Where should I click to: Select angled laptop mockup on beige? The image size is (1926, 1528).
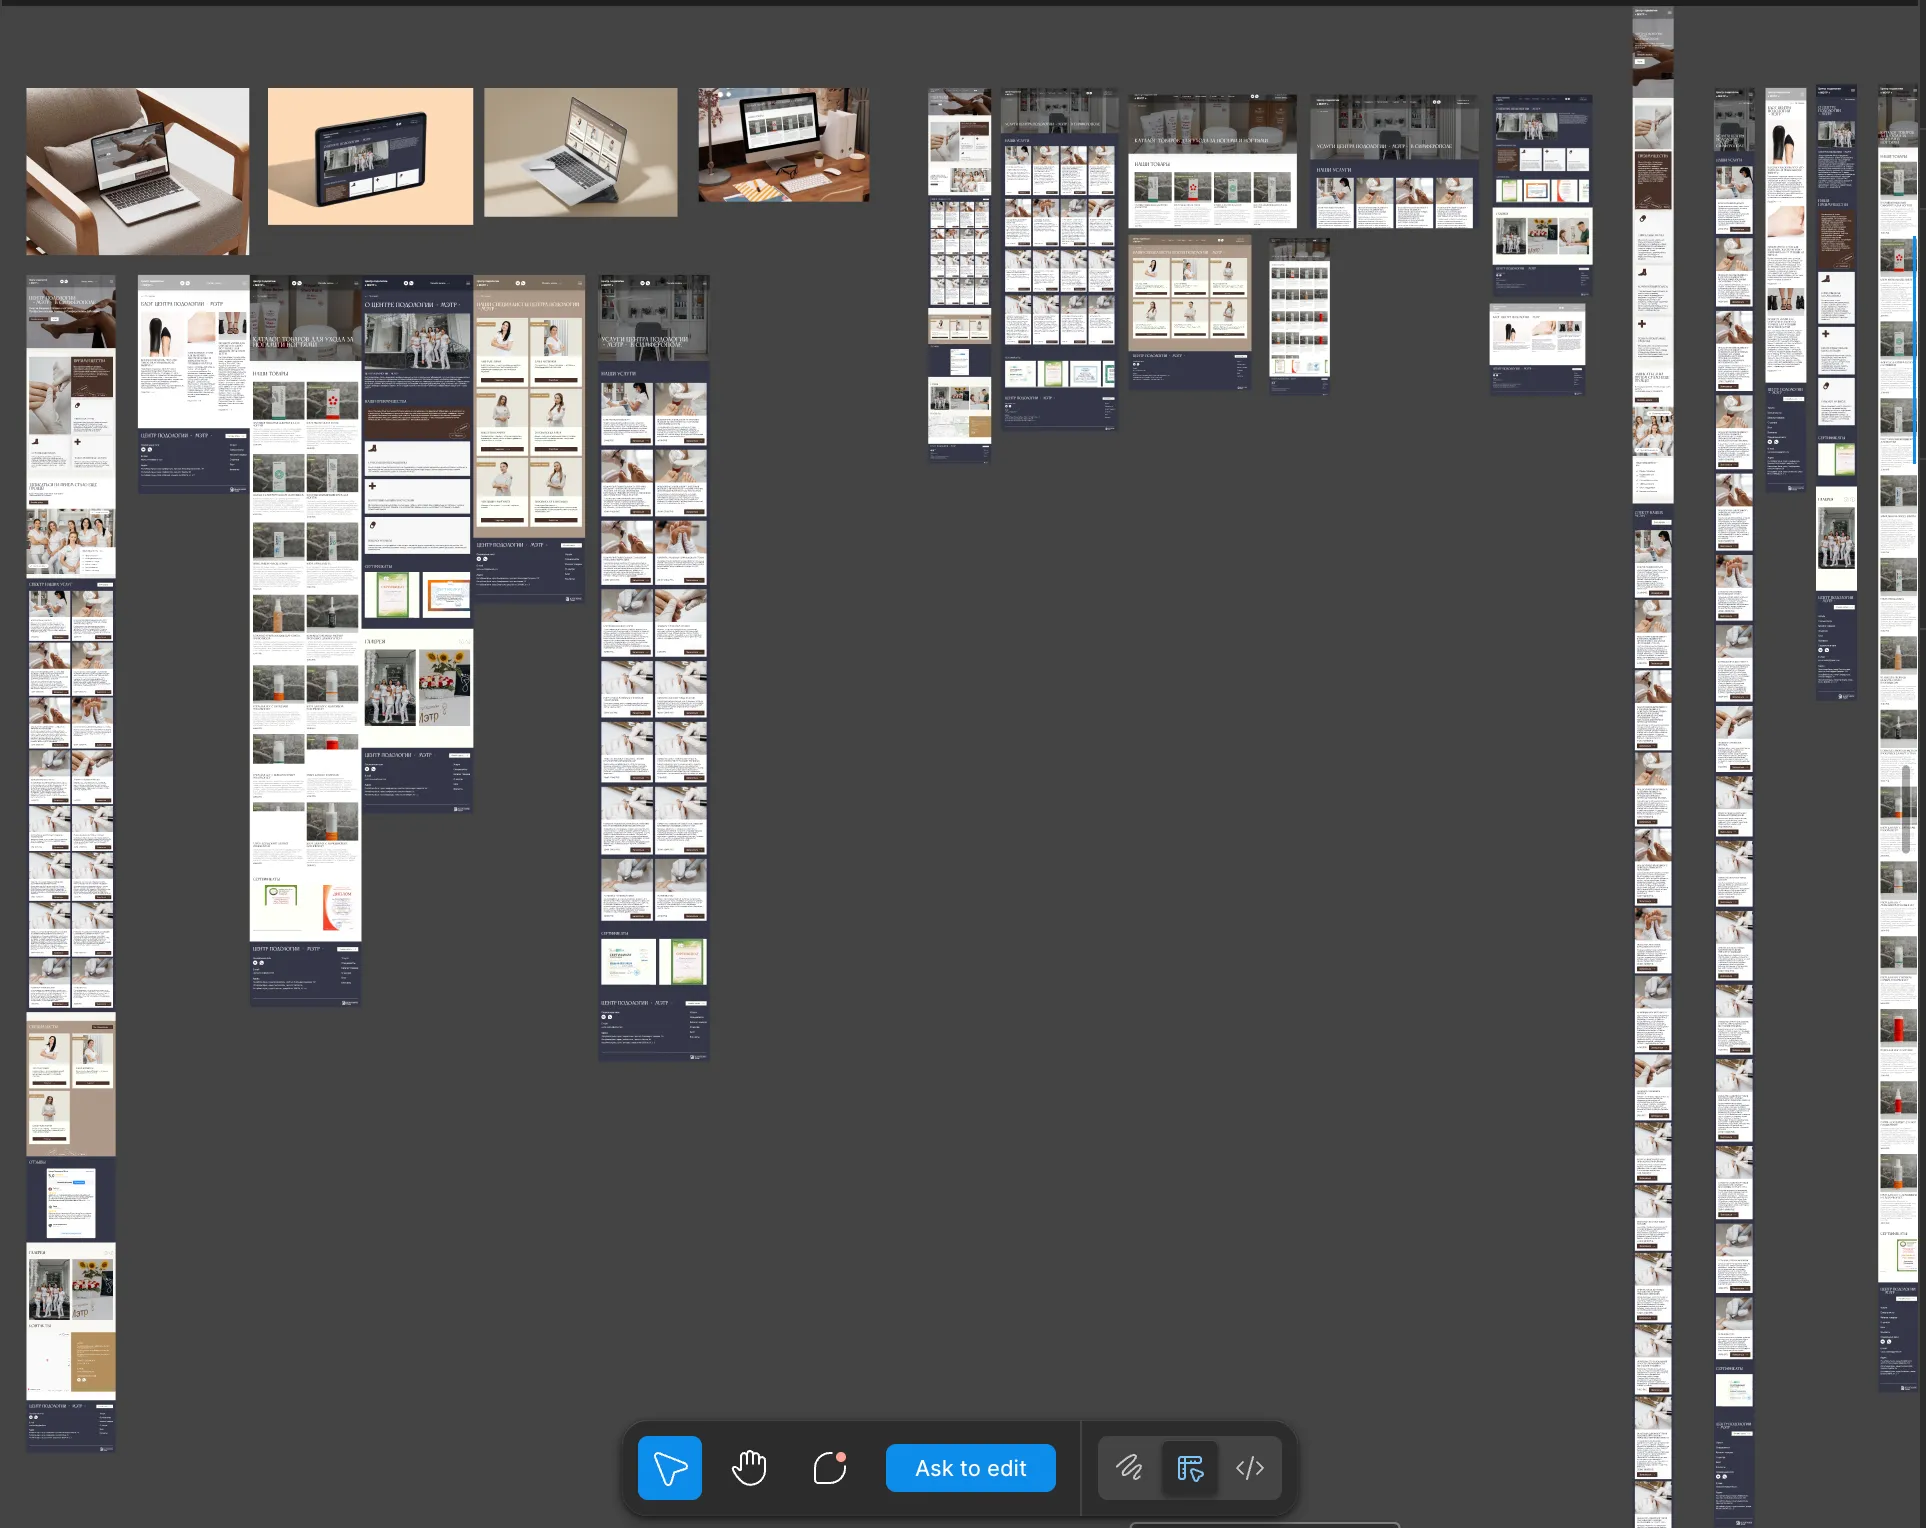pos(580,152)
